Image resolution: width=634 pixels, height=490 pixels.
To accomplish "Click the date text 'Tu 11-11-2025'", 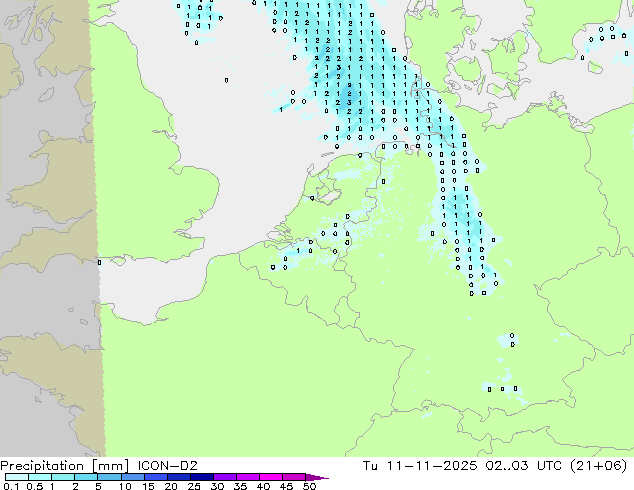I will (420, 466).
